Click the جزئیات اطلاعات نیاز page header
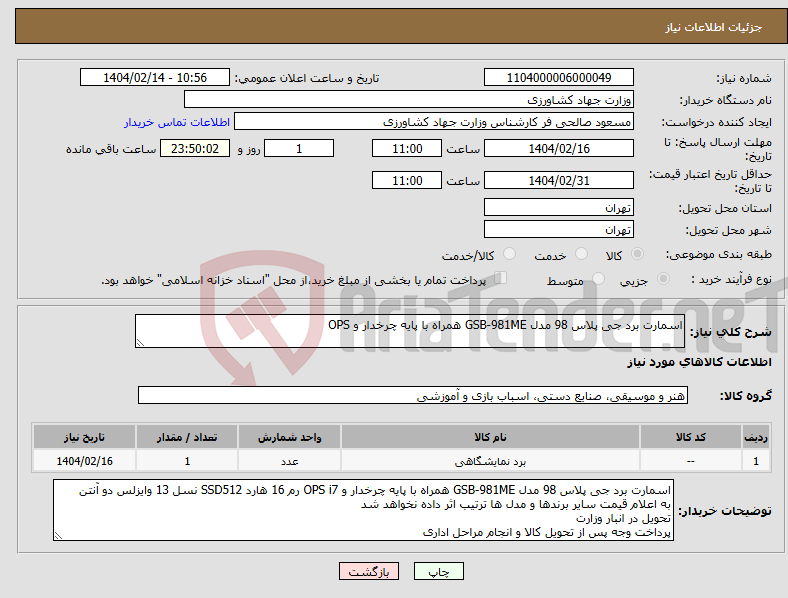The width and height of the screenshot is (788, 598). click(714, 27)
